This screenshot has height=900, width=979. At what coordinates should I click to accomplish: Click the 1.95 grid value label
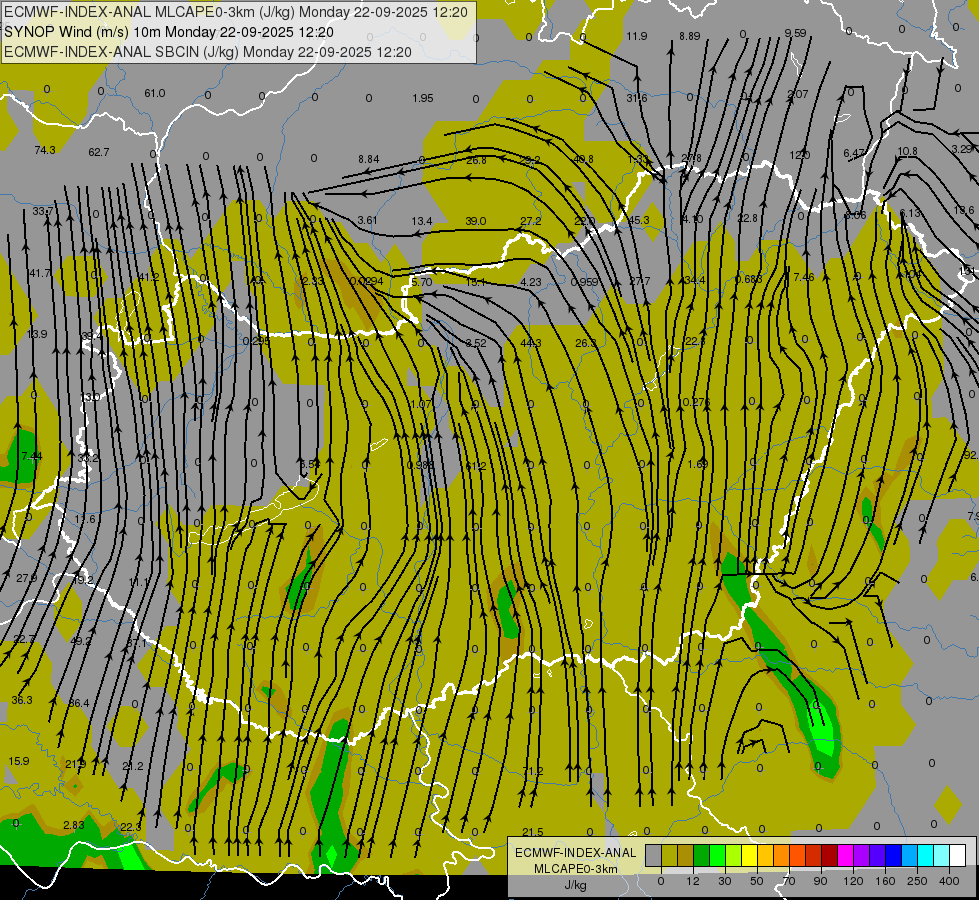pyautogui.click(x=422, y=98)
